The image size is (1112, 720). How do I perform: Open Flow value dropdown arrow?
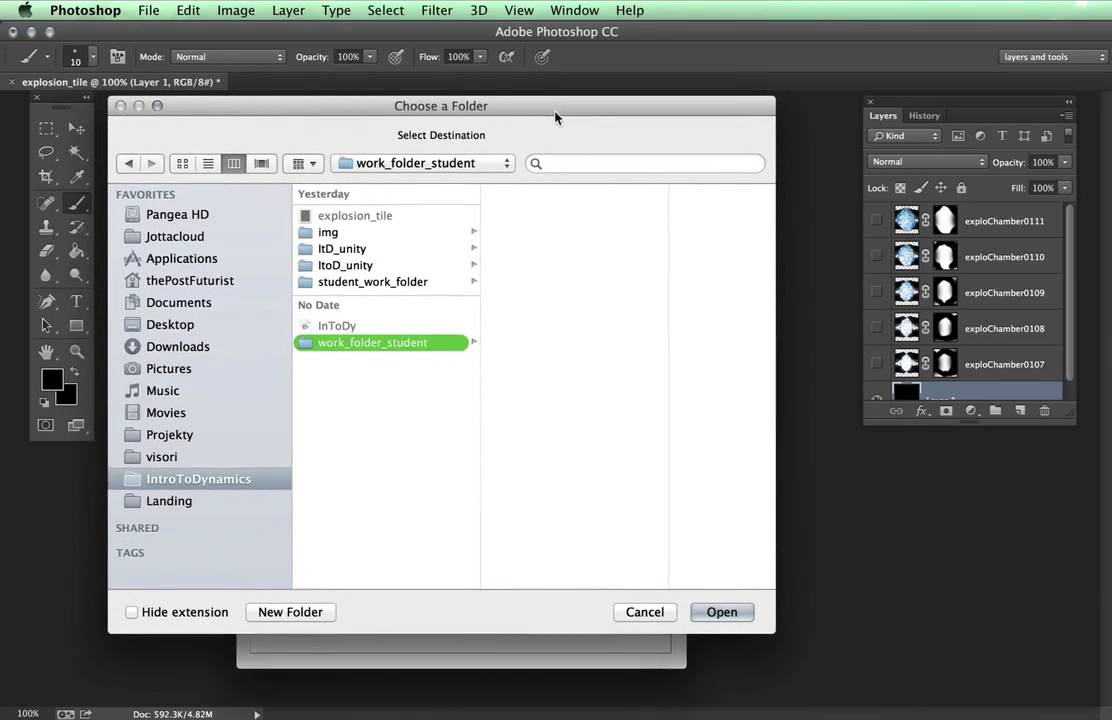tap(481, 57)
